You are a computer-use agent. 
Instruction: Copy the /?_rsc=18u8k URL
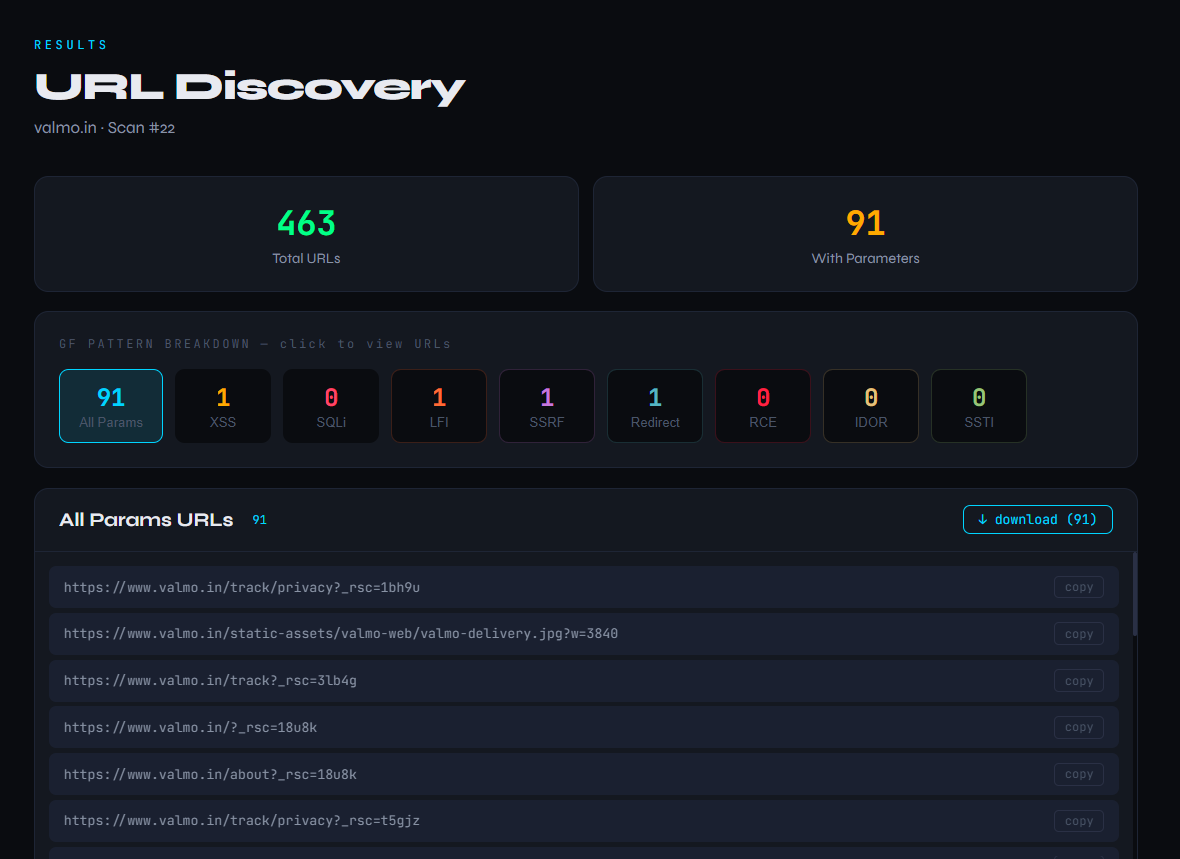[x=1078, y=727]
